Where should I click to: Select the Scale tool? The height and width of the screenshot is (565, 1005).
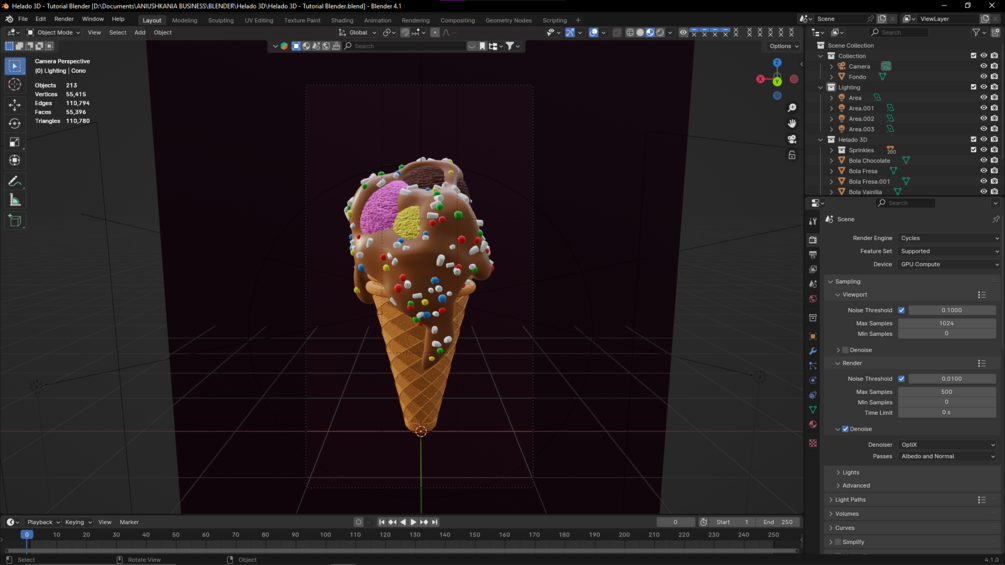(15, 142)
